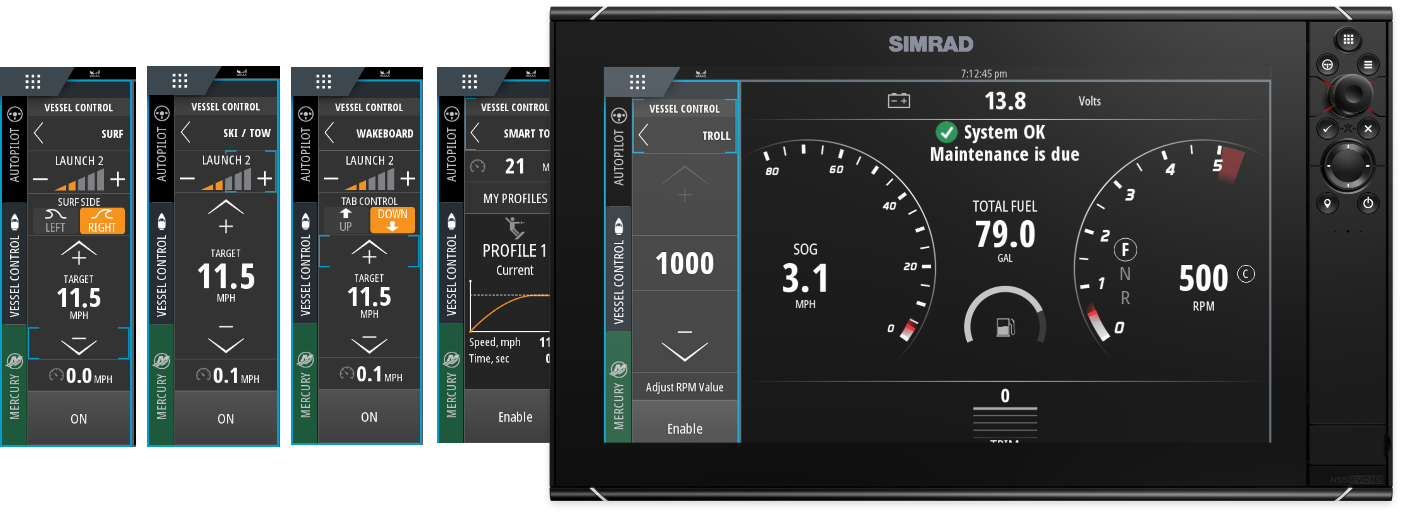The height and width of the screenshot is (513, 1402).
Task: Tap the waypoint pin hardware key
Action: tap(1328, 204)
